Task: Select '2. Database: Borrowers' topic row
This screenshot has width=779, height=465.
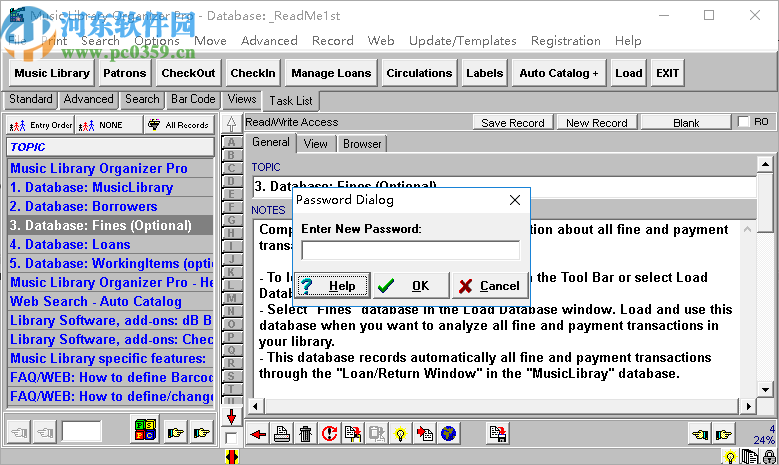Action: (x=110, y=207)
